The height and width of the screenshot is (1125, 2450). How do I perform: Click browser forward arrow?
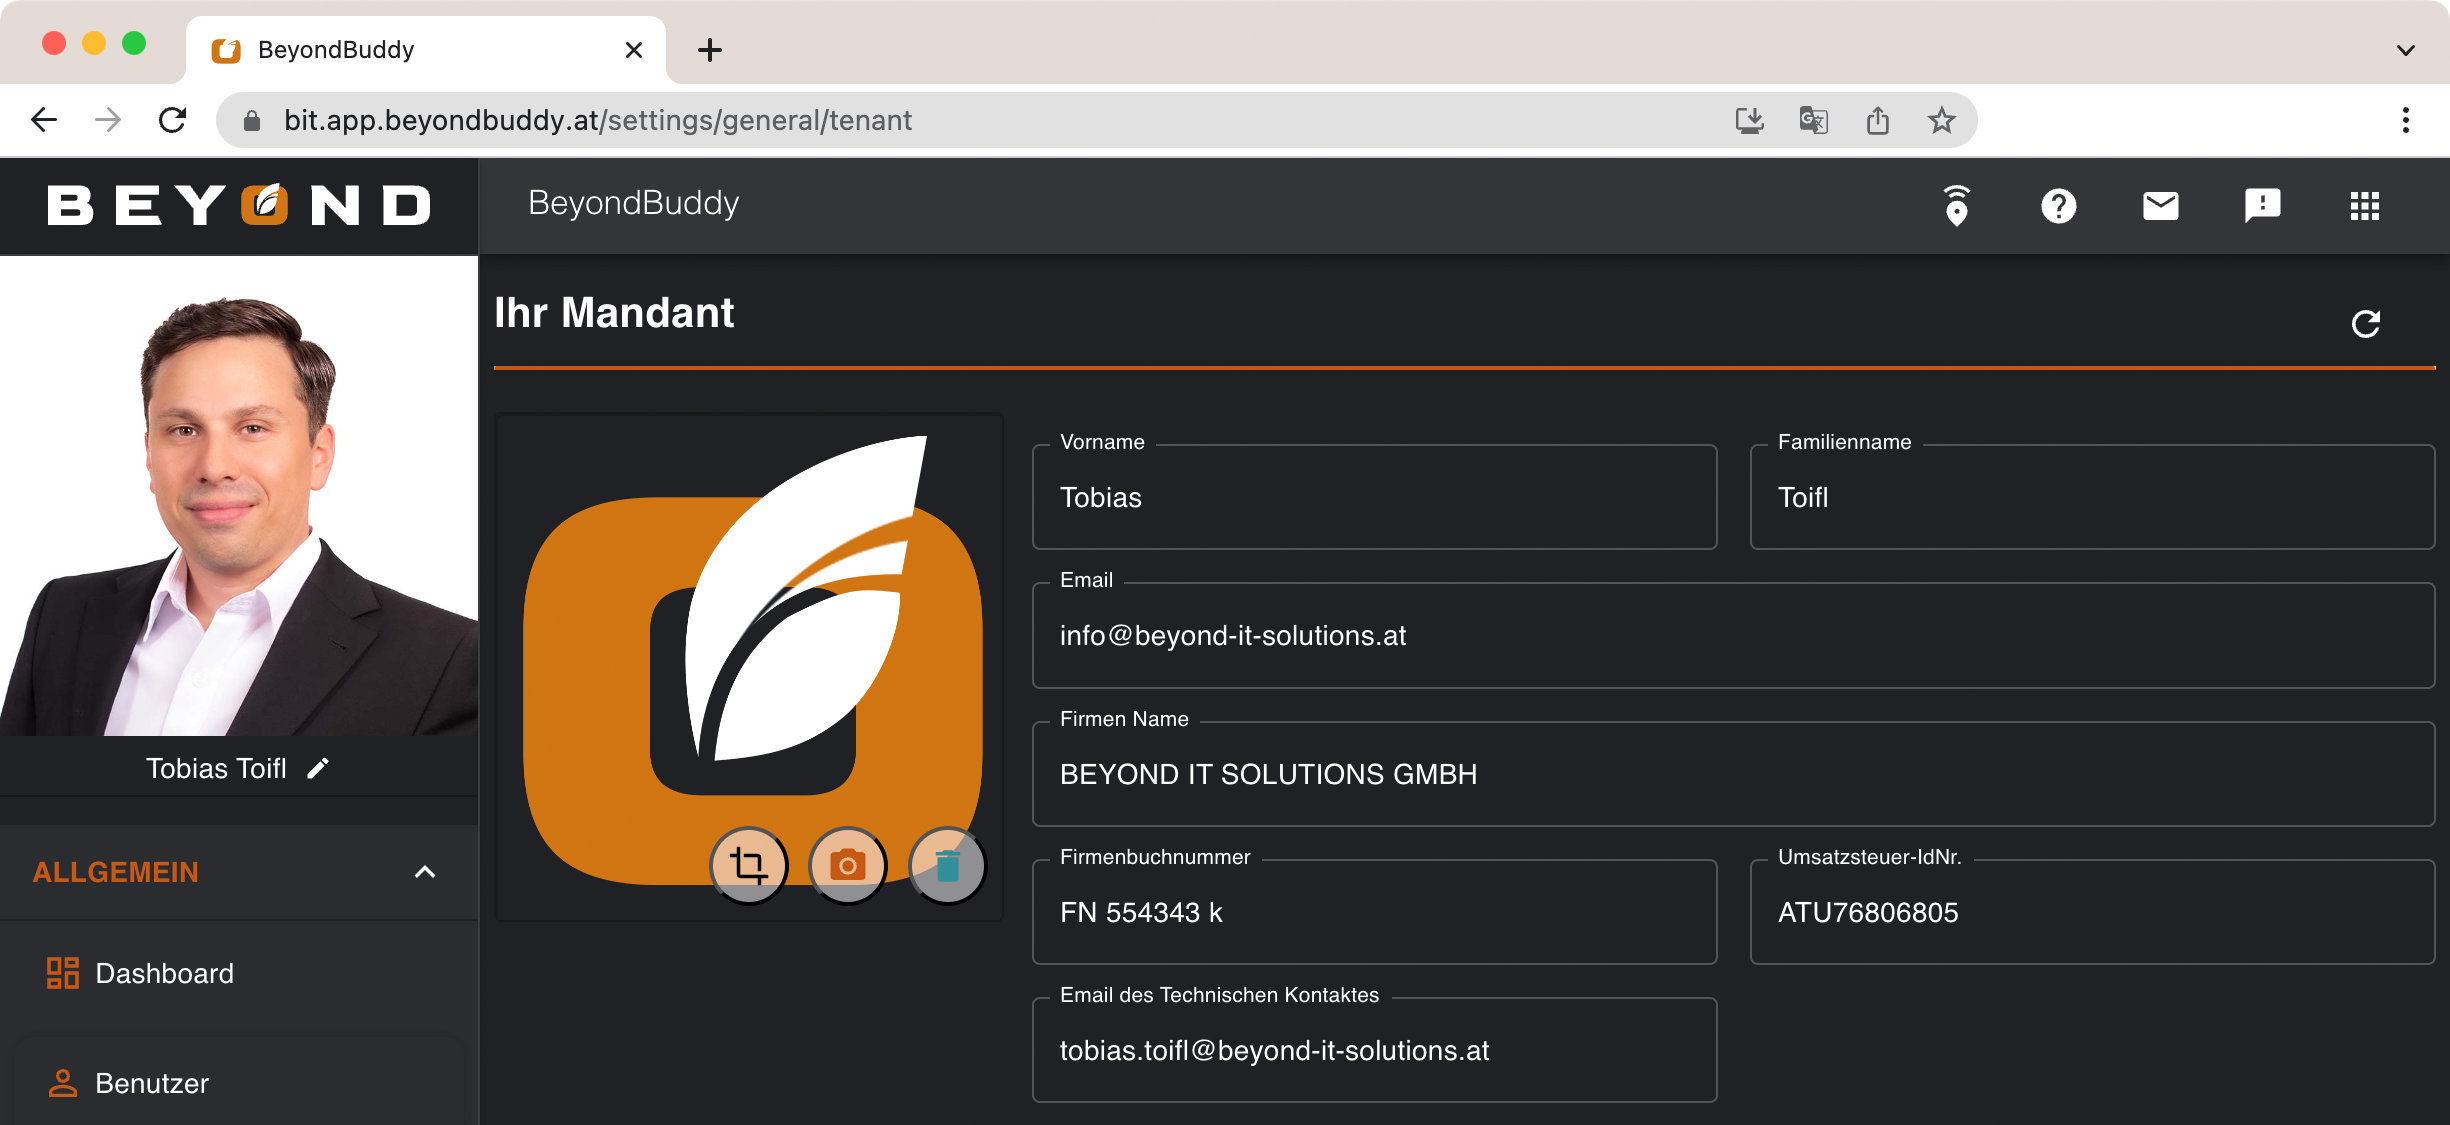[108, 120]
